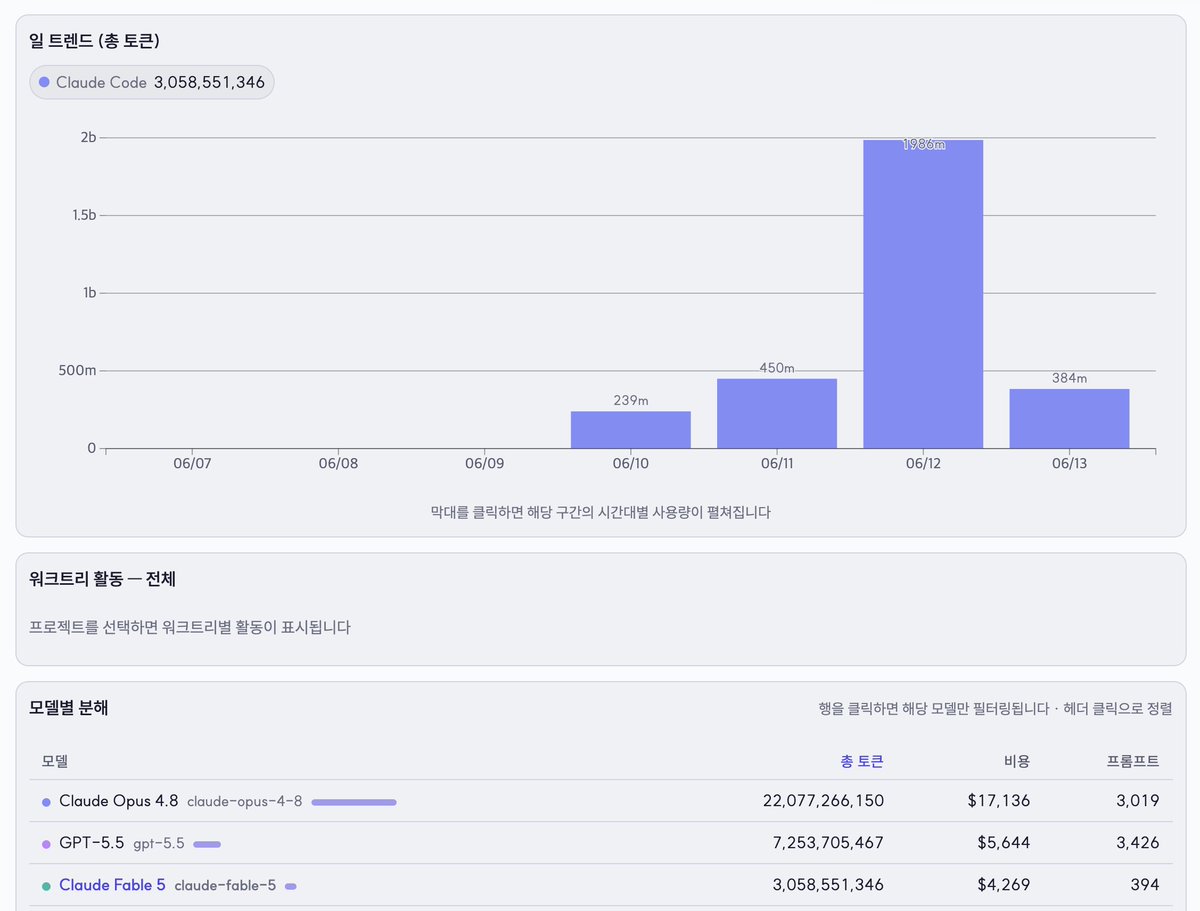Filter by the Claude Opus 4.8 row
This screenshot has width=1200, height=911.
(x=601, y=801)
